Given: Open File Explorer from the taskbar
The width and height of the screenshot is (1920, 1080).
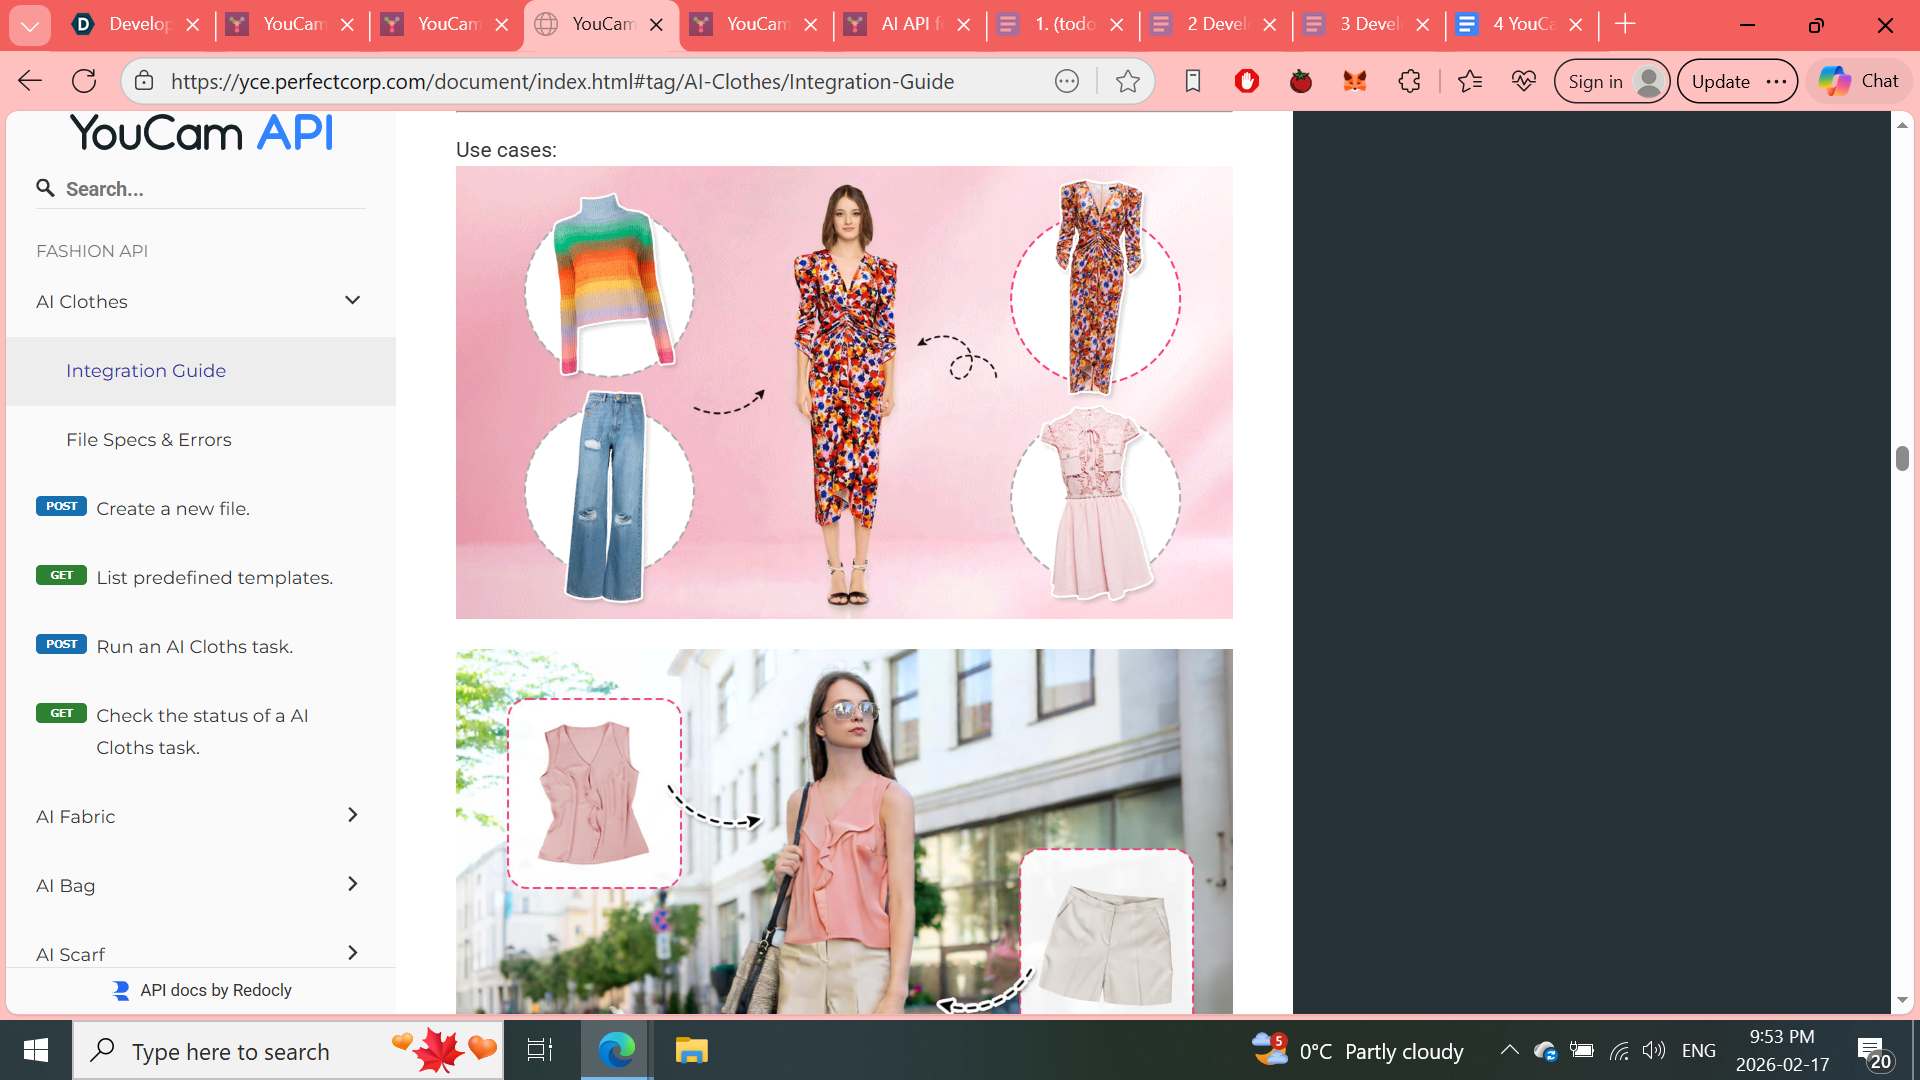Looking at the screenshot, I should pos(691,1050).
